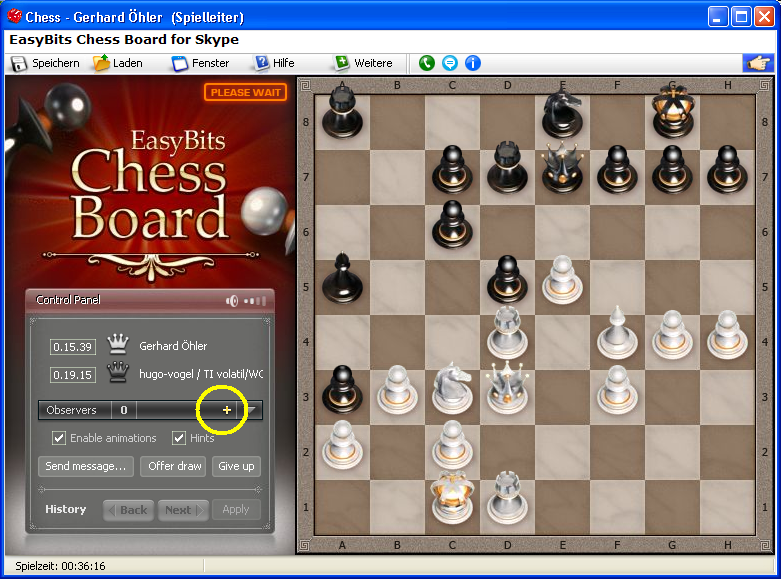Click the Speichern toolbar button

coord(45,63)
